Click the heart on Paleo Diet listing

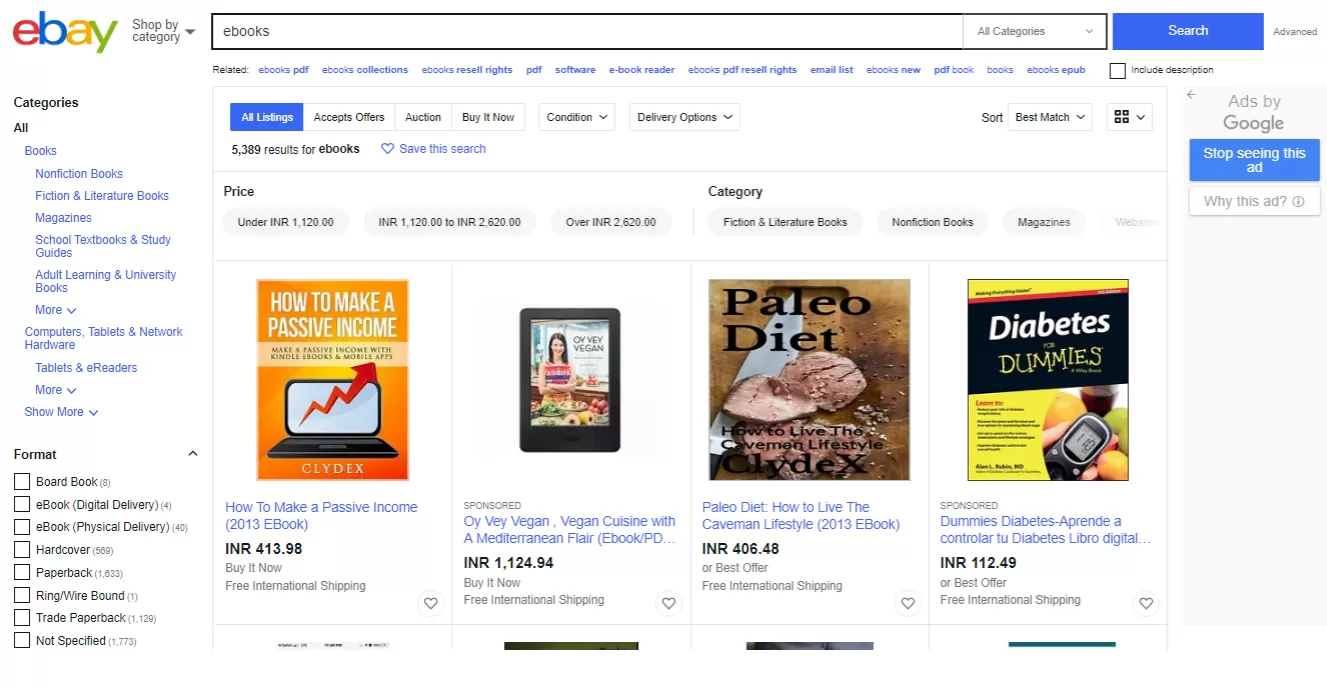tap(907, 603)
